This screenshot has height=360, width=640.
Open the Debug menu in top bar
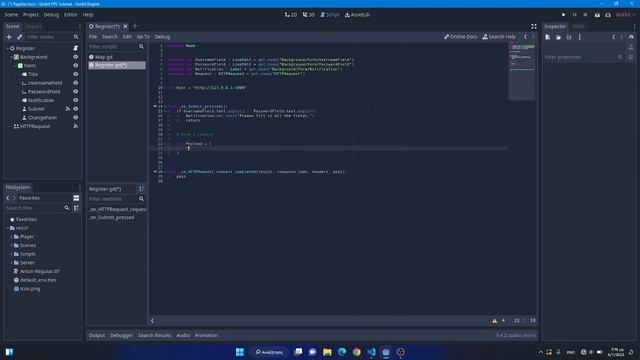click(x=51, y=15)
